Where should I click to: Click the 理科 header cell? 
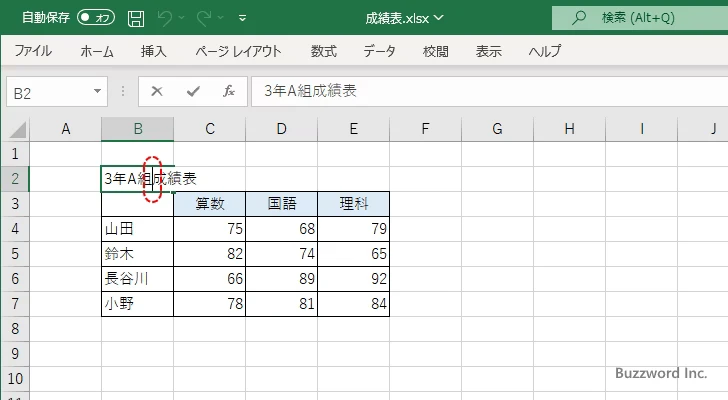tap(354, 204)
